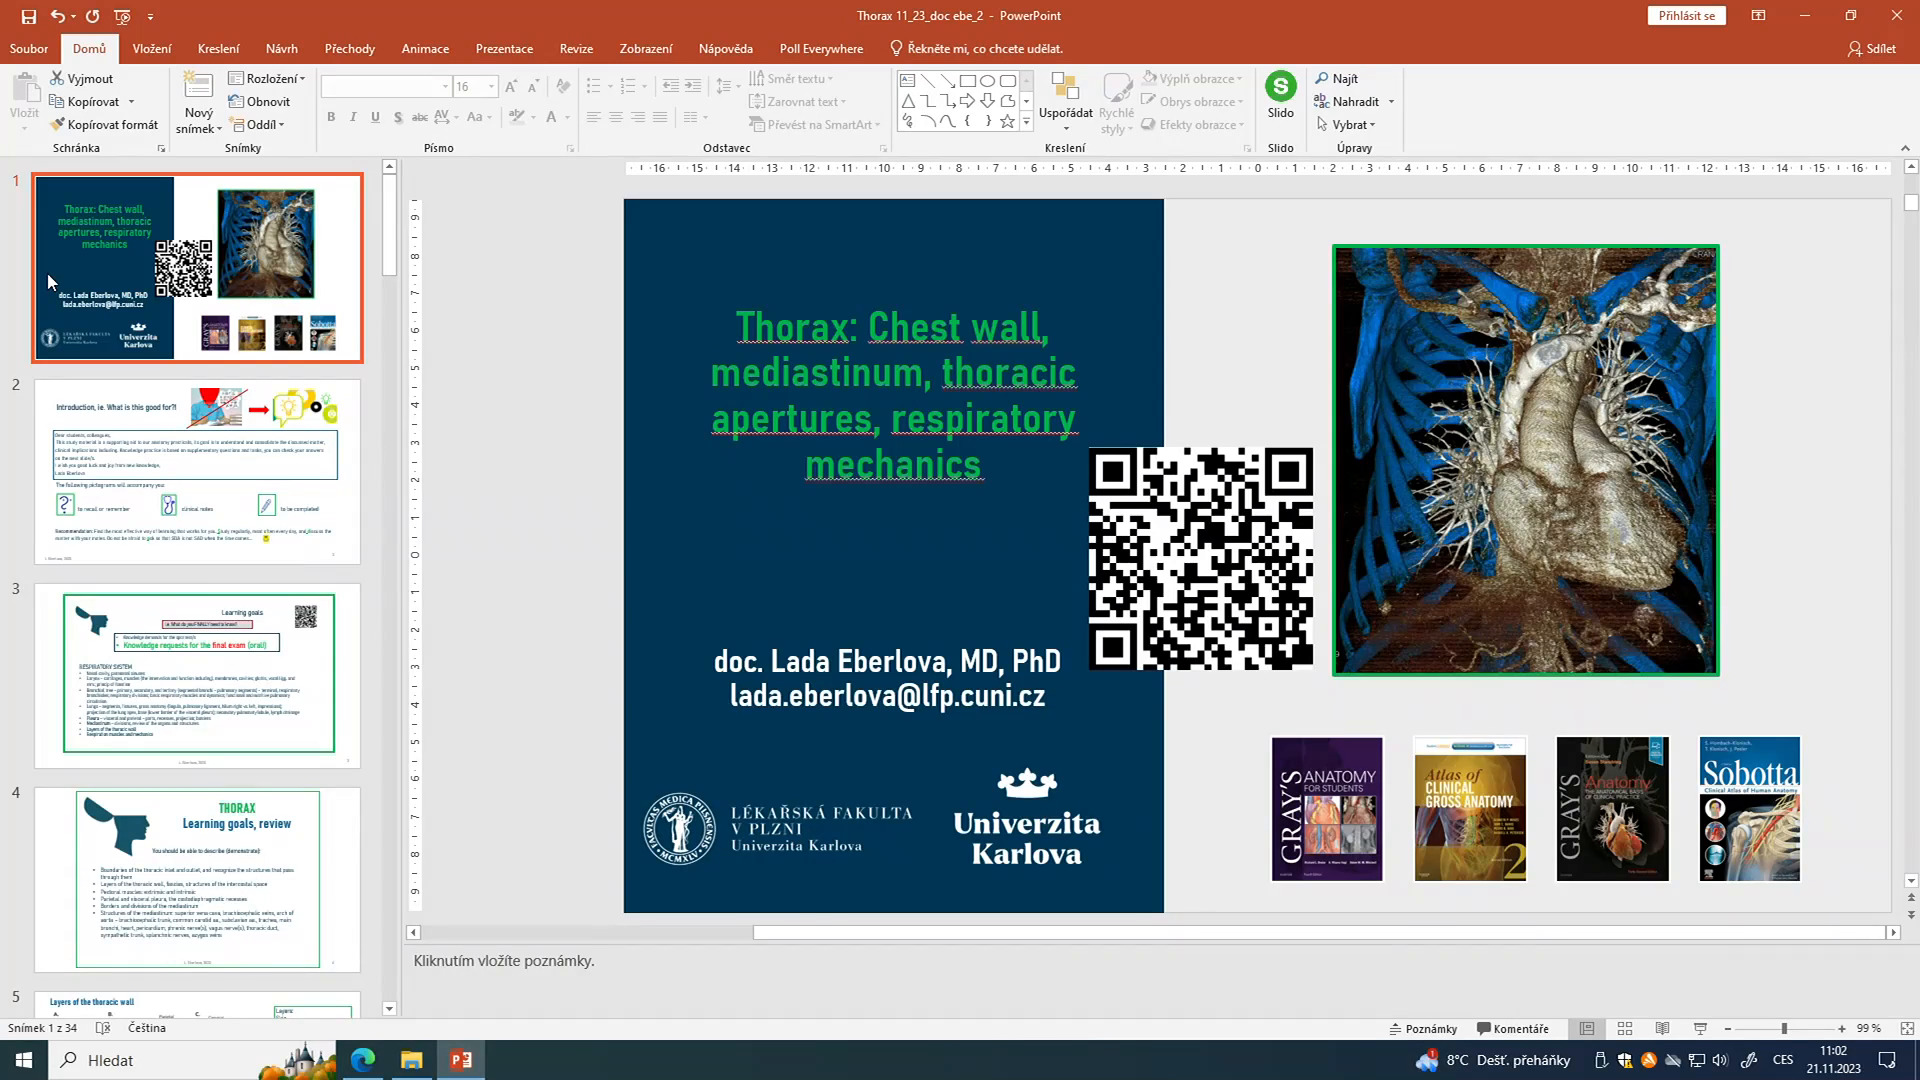Open font name combo box
The height and width of the screenshot is (1080, 1920).
385,87
